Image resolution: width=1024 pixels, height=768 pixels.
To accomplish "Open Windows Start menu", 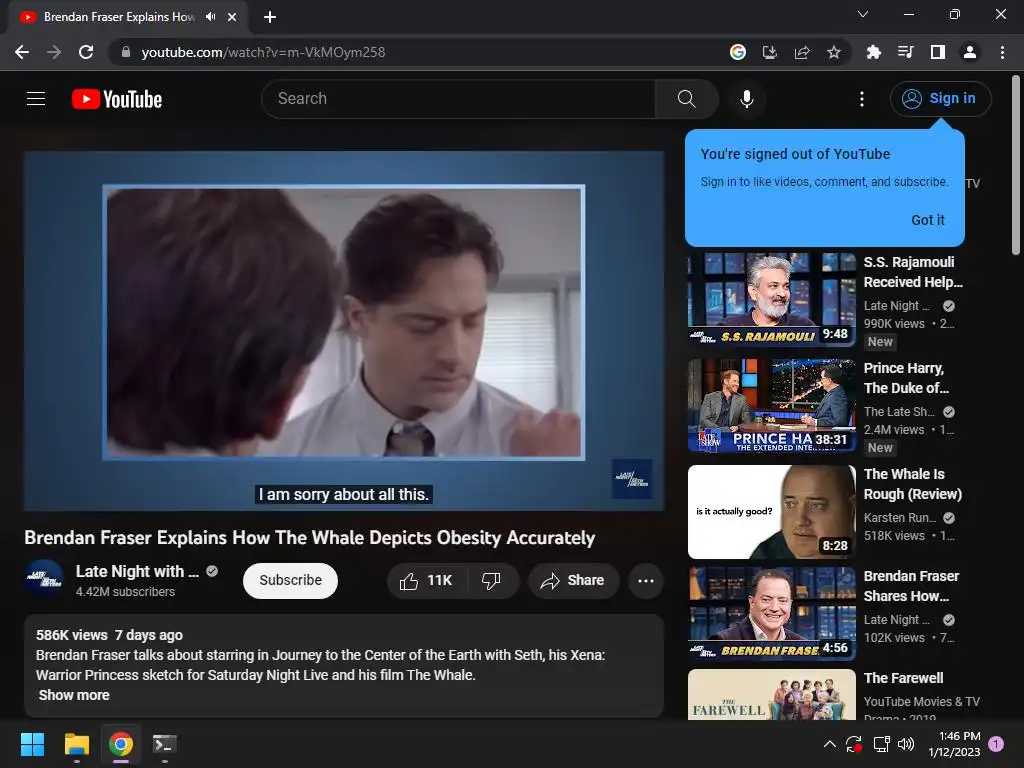I will pos(32,744).
